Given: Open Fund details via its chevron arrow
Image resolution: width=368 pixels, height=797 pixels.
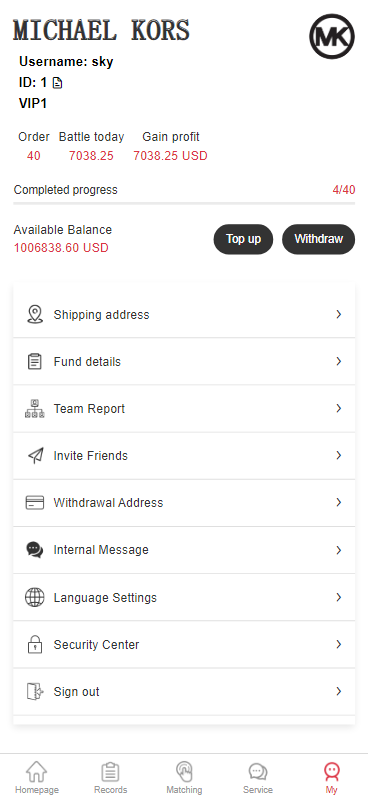Looking at the screenshot, I should 339,361.
